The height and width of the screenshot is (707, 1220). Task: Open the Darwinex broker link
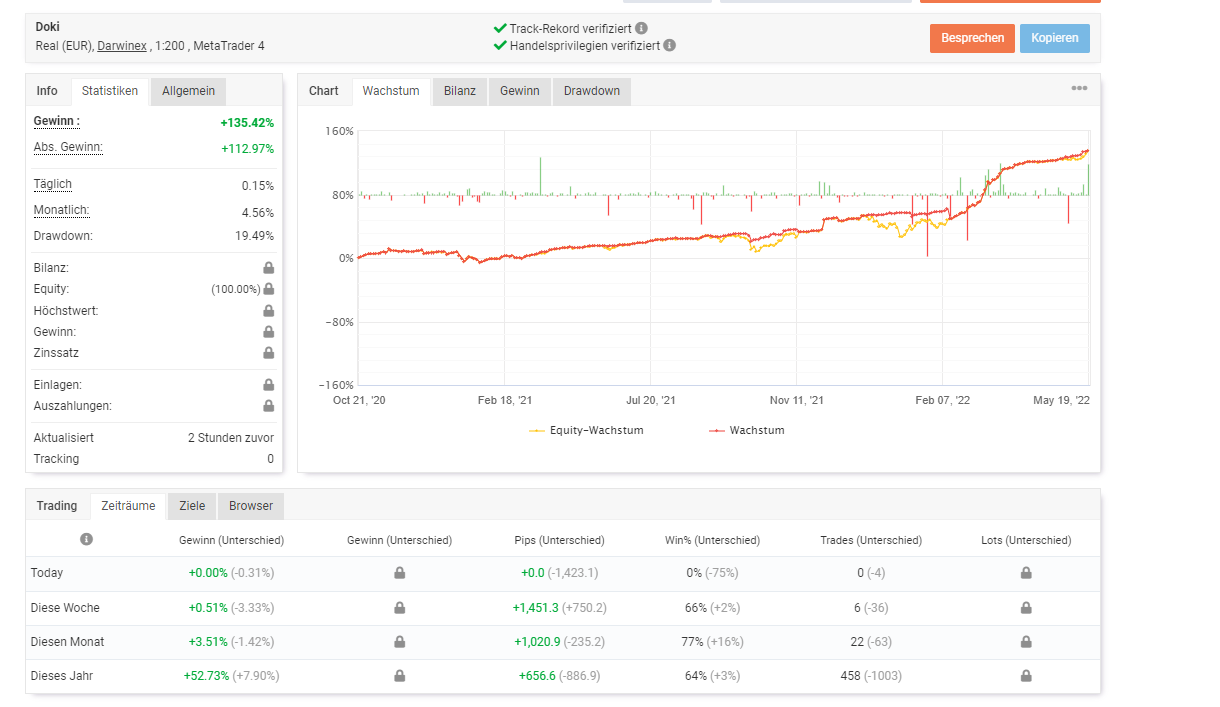[x=123, y=46]
